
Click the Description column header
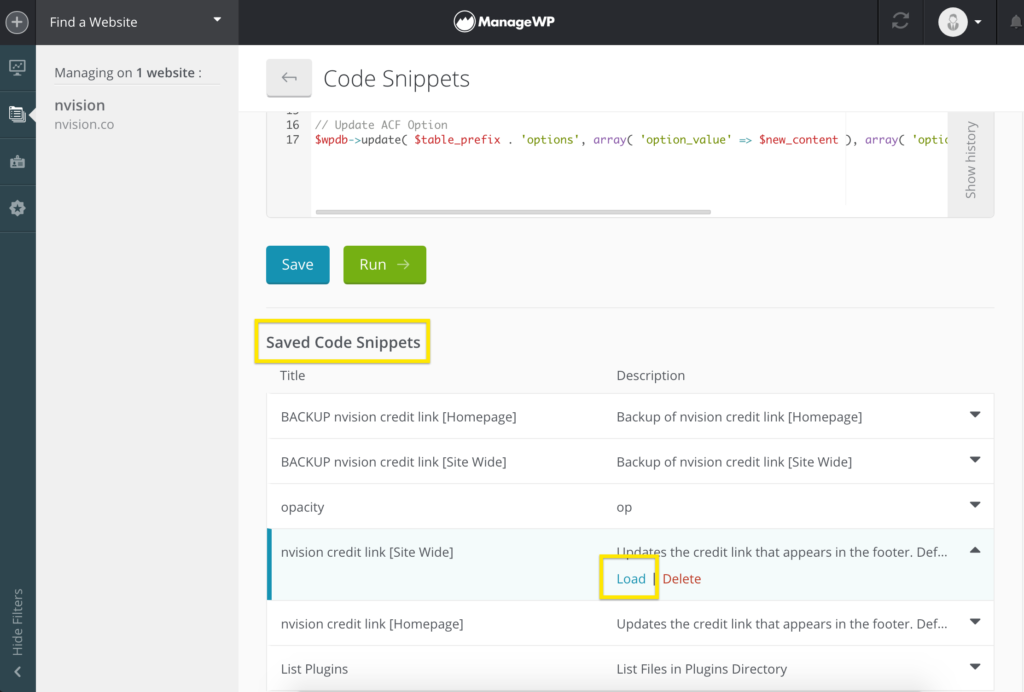coord(650,375)
